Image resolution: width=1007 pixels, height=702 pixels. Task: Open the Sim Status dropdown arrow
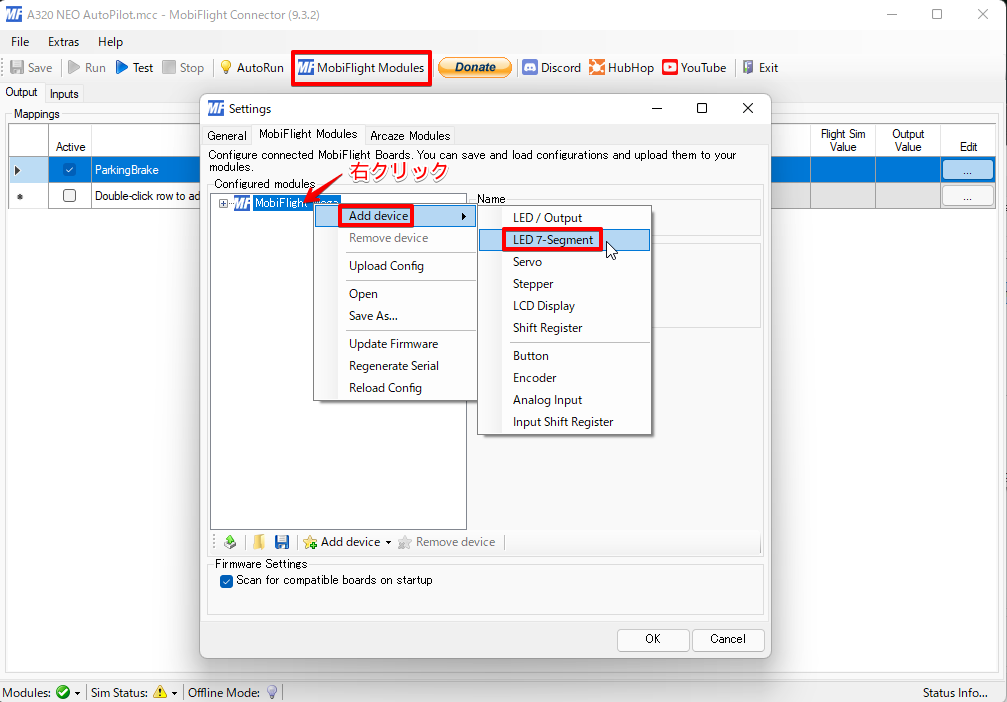pos(174,693)
